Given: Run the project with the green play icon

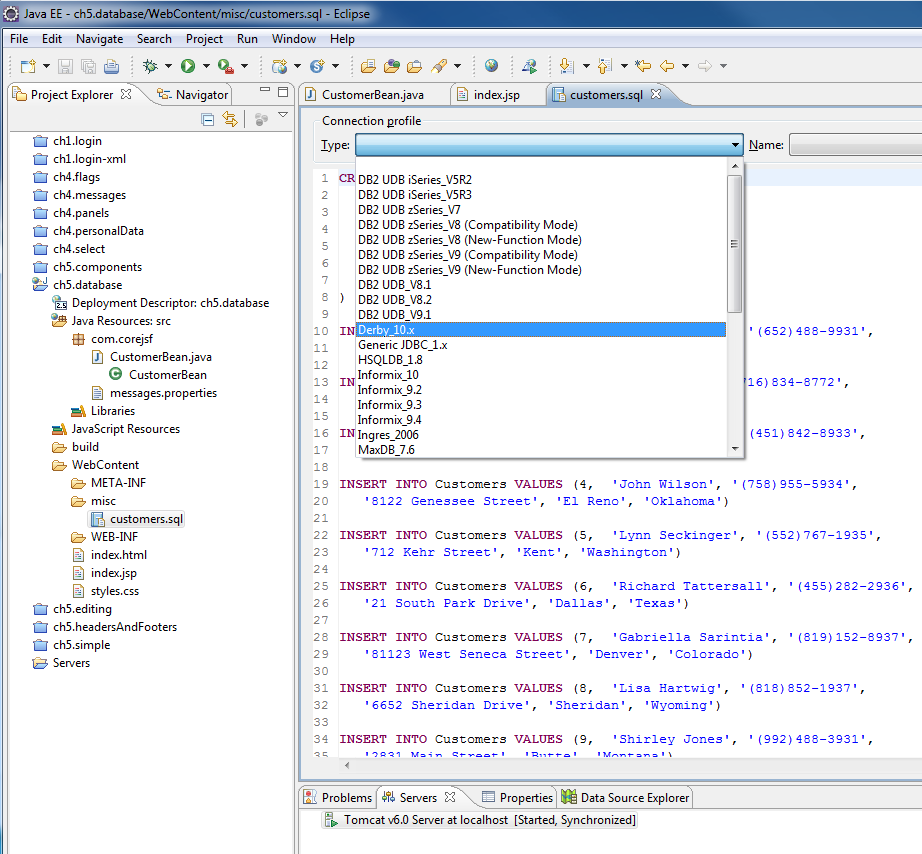Looking at the screenshot, I should pyautogui.click(x=188, y=66).
